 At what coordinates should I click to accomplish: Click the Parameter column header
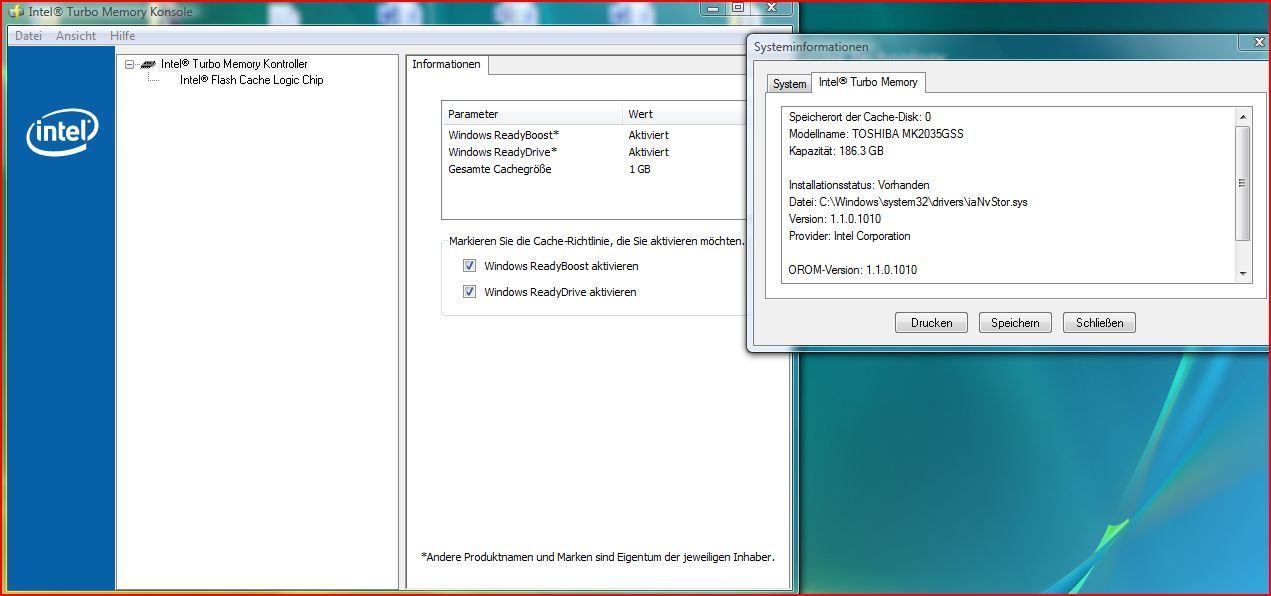(532, 114)
